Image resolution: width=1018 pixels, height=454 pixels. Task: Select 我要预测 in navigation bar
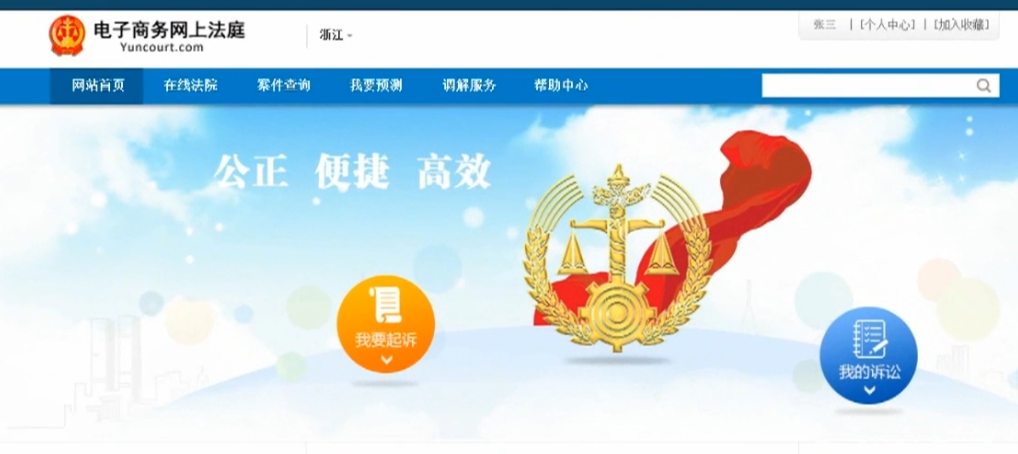376,86
